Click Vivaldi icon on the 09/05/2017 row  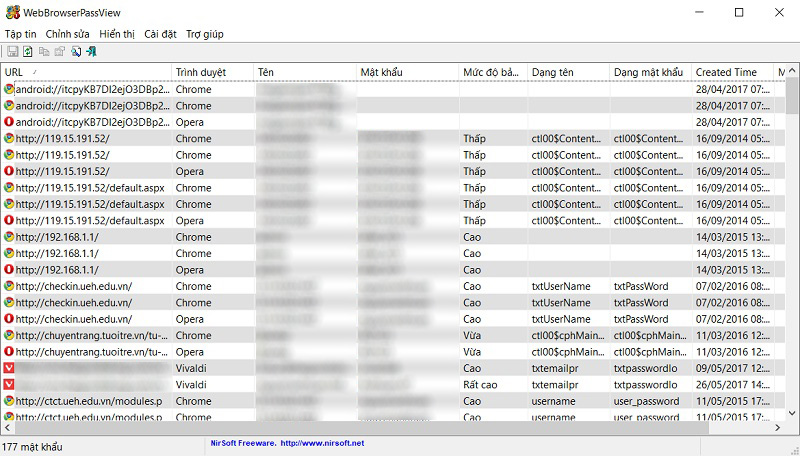click(9, 368)
